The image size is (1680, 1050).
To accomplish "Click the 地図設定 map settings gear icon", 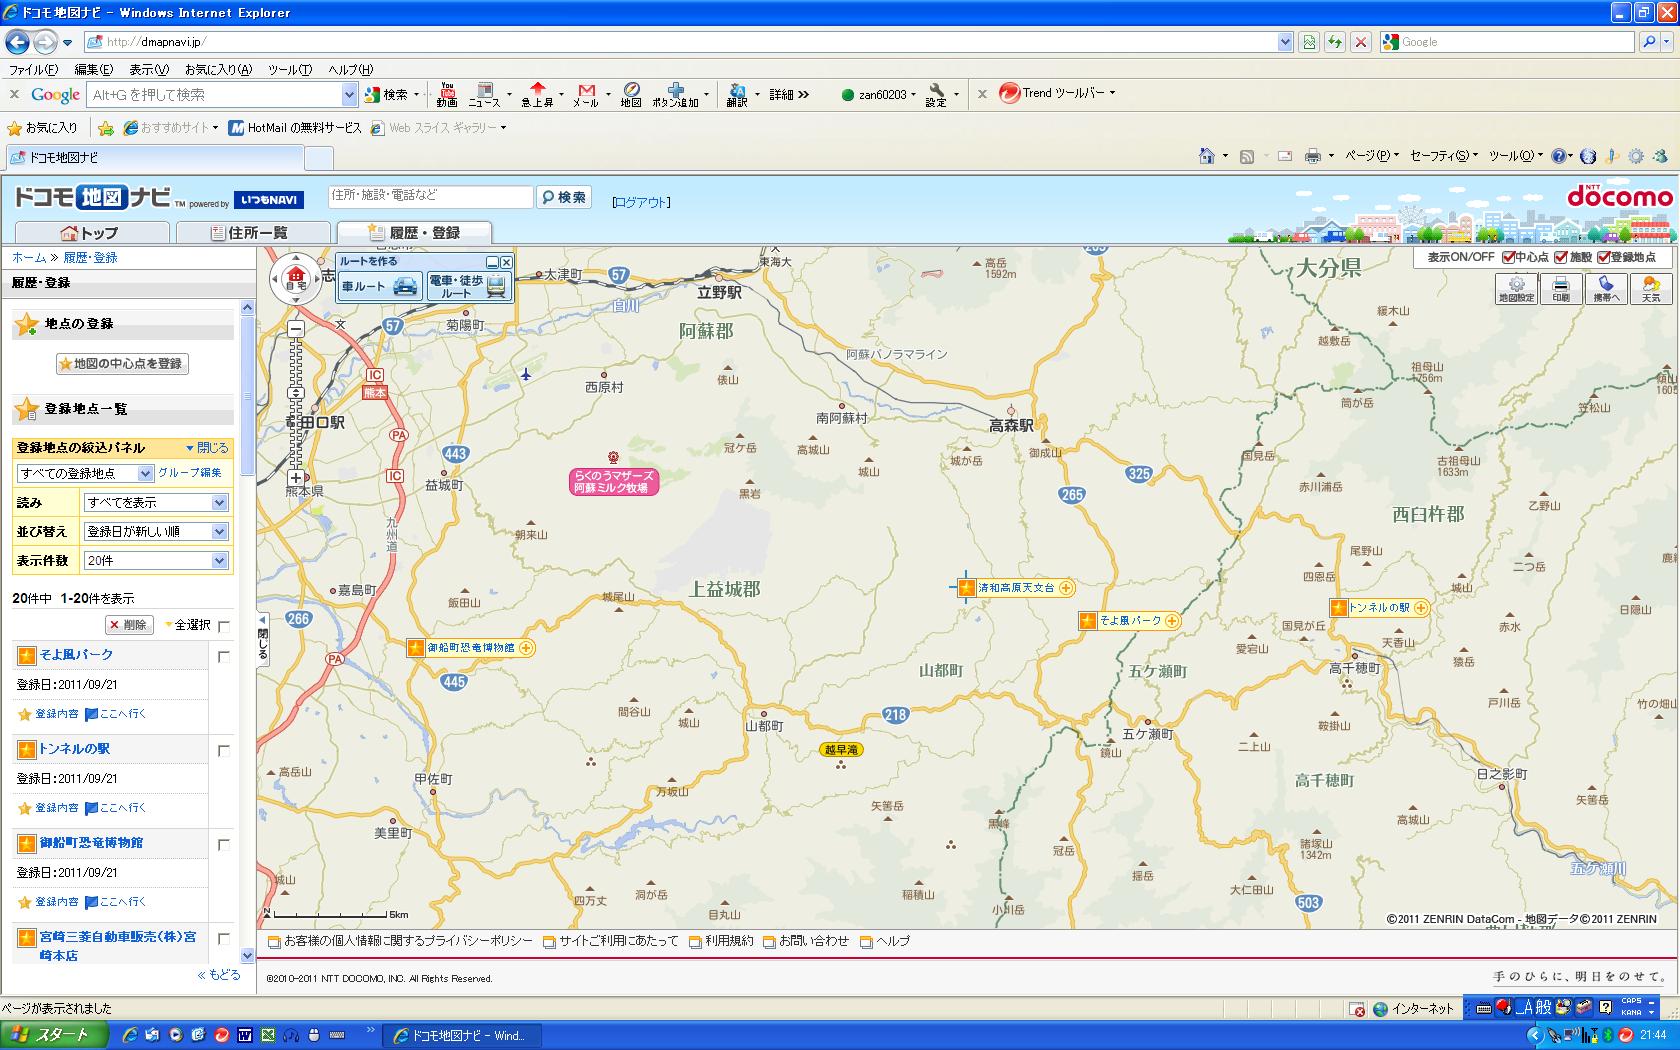I will coord(1516,289).
